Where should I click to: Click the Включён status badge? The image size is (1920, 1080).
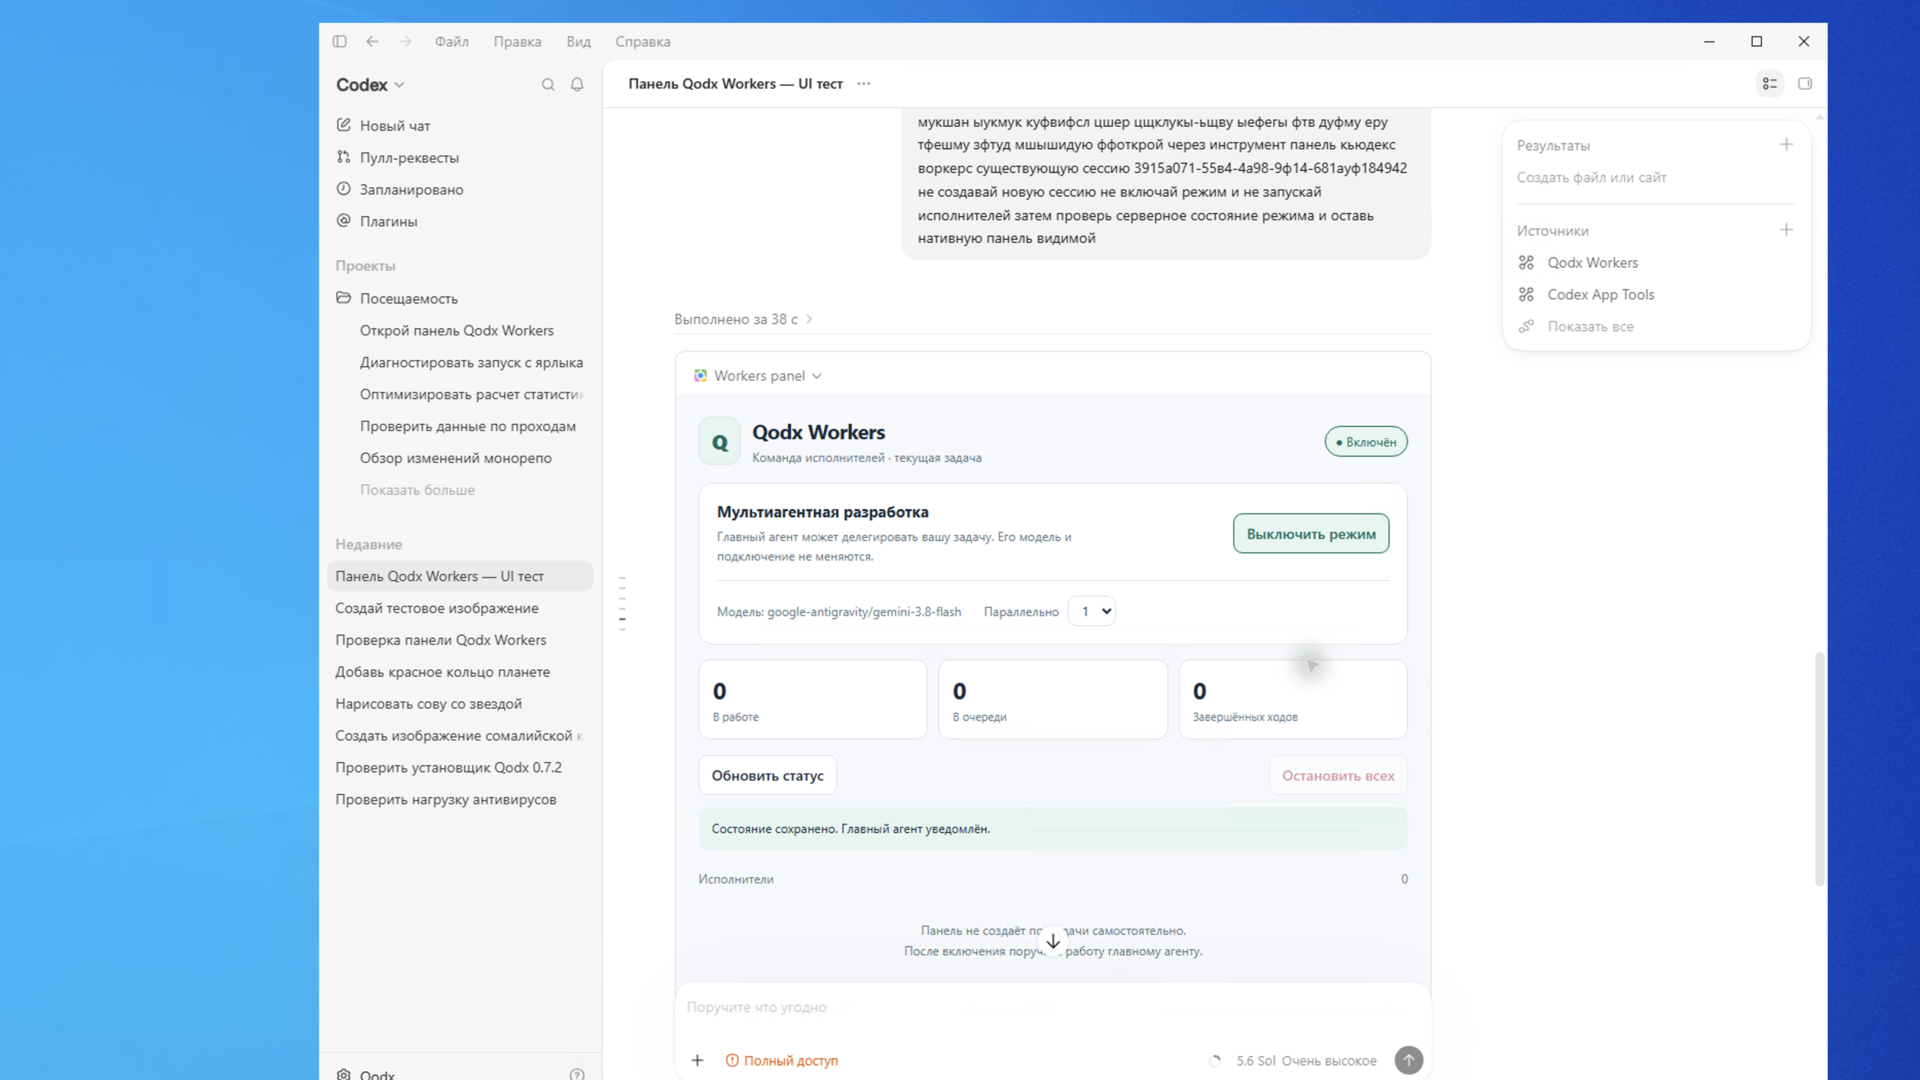[x=1366, y=442]
